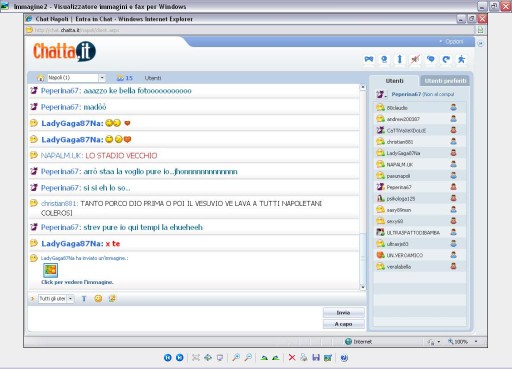Start slideshow in the image viewer
This screenshot has width=512, height=369.
tap(220, 358)
